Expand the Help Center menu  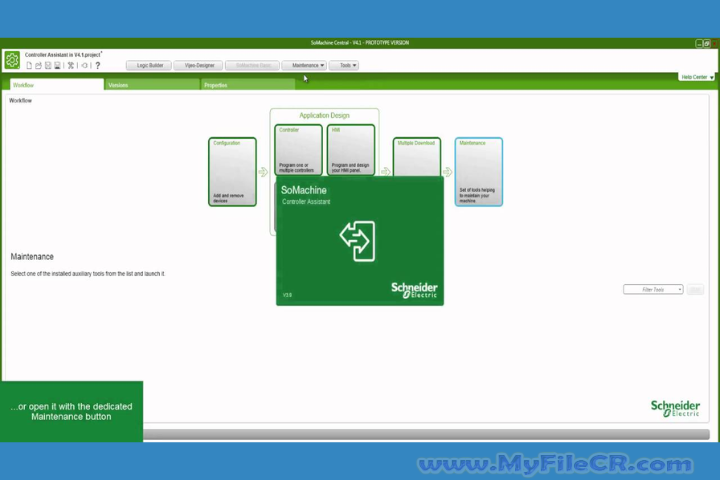pyautogui.click(x=697, y=77)
